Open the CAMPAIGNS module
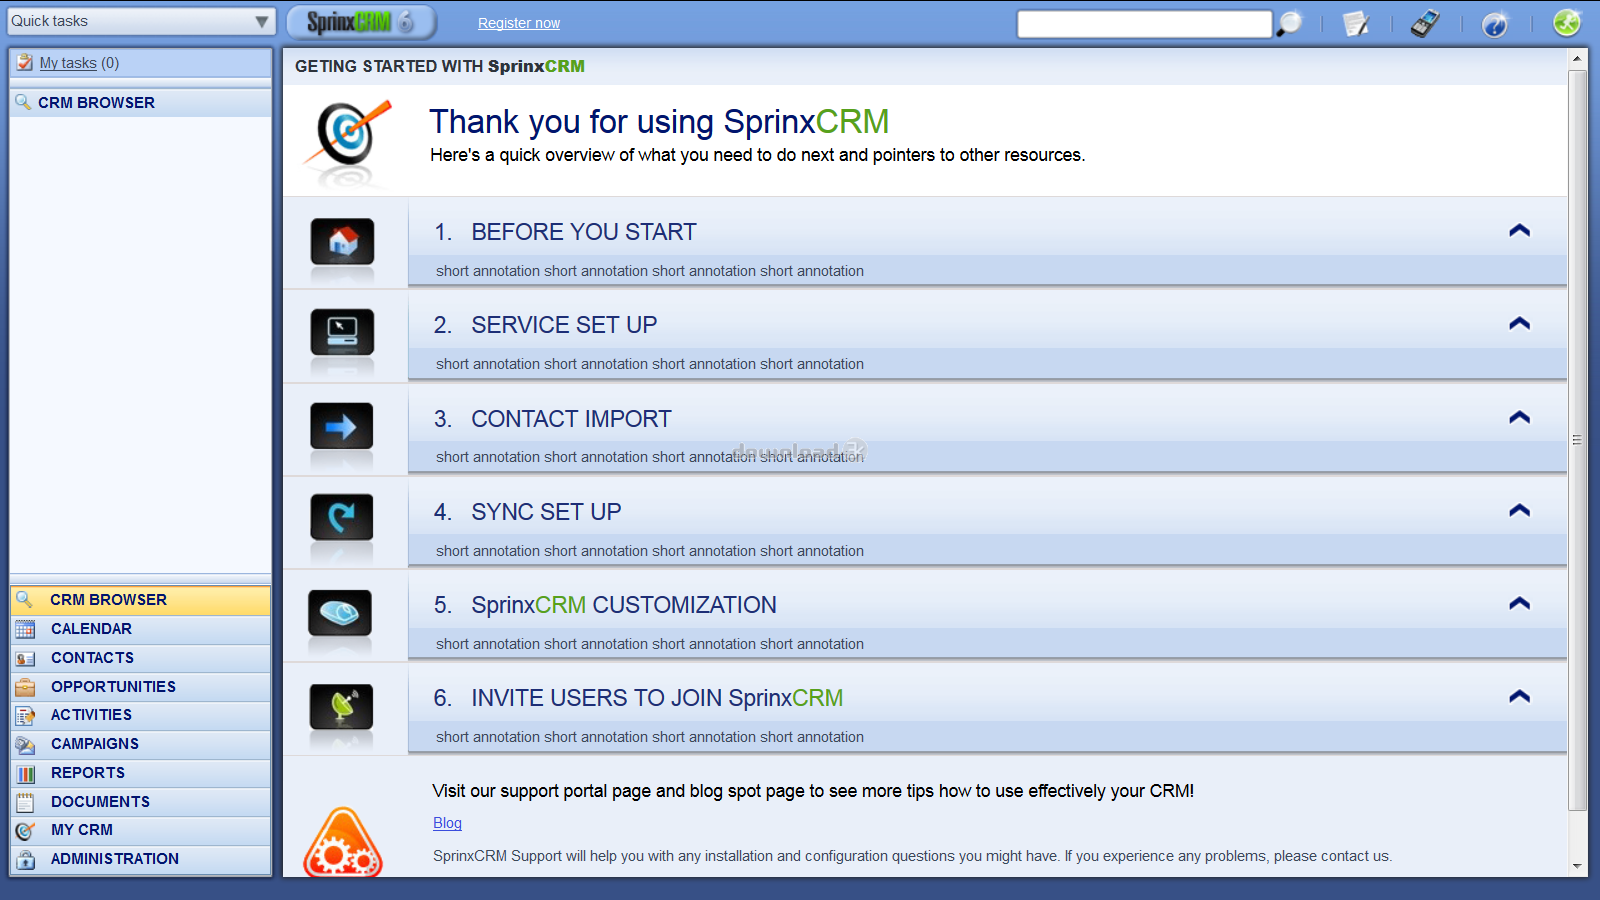The image size is (1600, 900). (x=140, y=744)
